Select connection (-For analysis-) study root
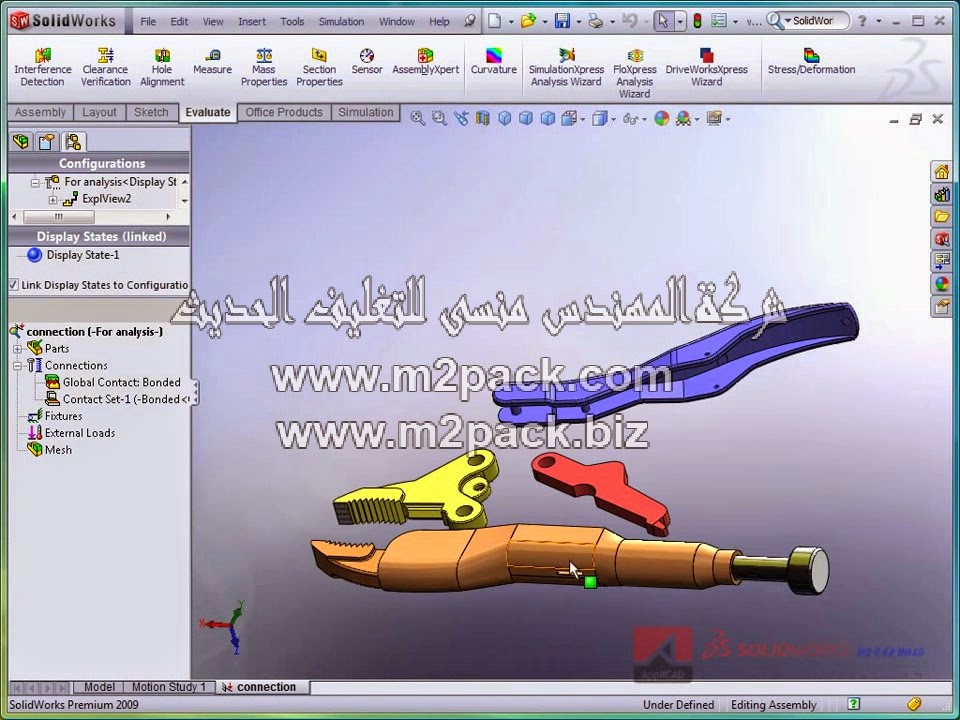Screen dimensions: 960x720 pos(87,332)
